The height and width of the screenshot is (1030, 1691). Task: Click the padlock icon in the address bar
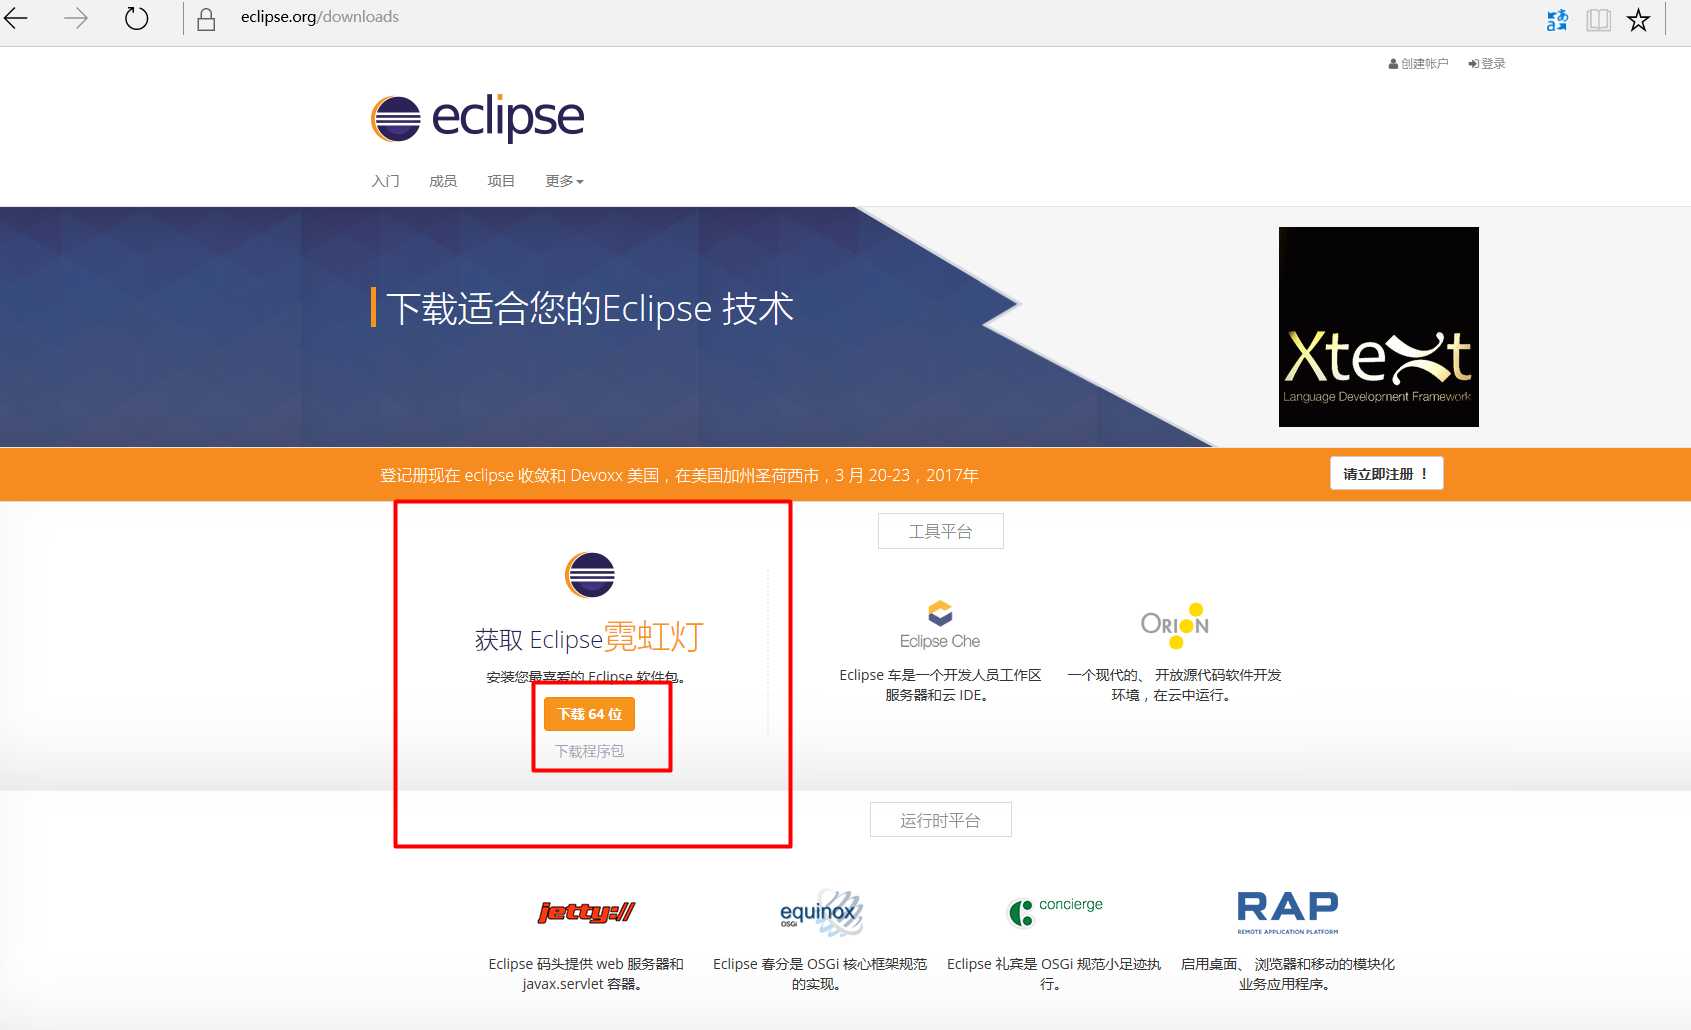(206, 19)
